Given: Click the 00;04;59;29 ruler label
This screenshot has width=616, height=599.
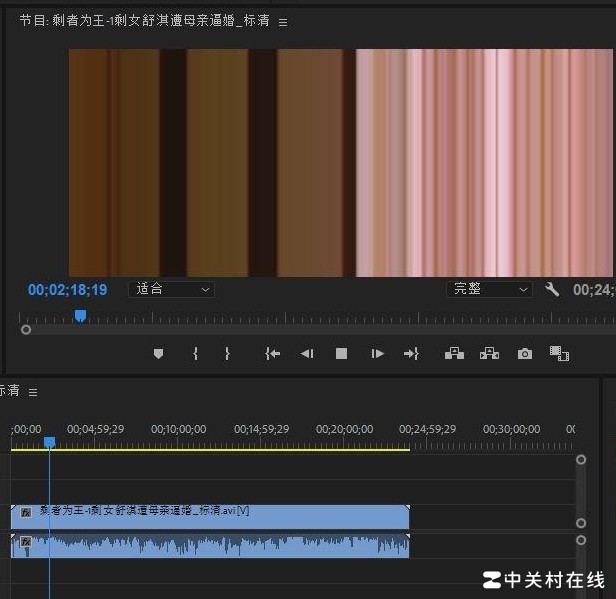Looking at the screenshot, I should point(95,429).
